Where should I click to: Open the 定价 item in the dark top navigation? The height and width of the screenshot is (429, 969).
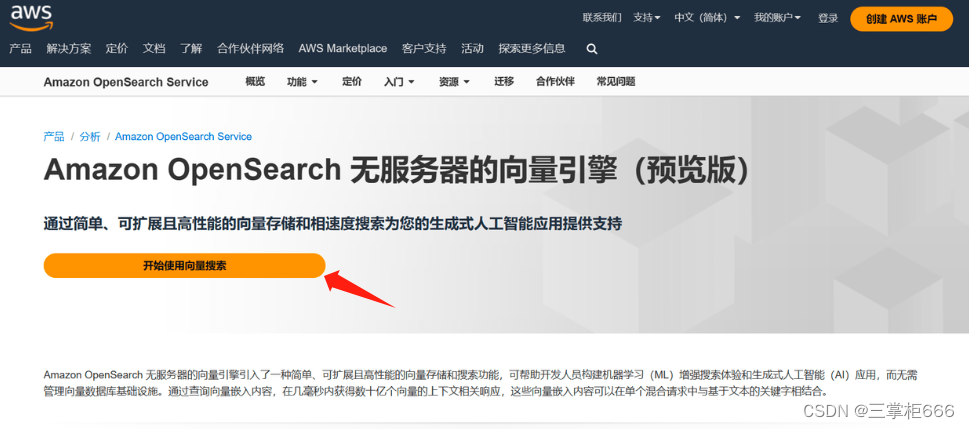point(117,48)
